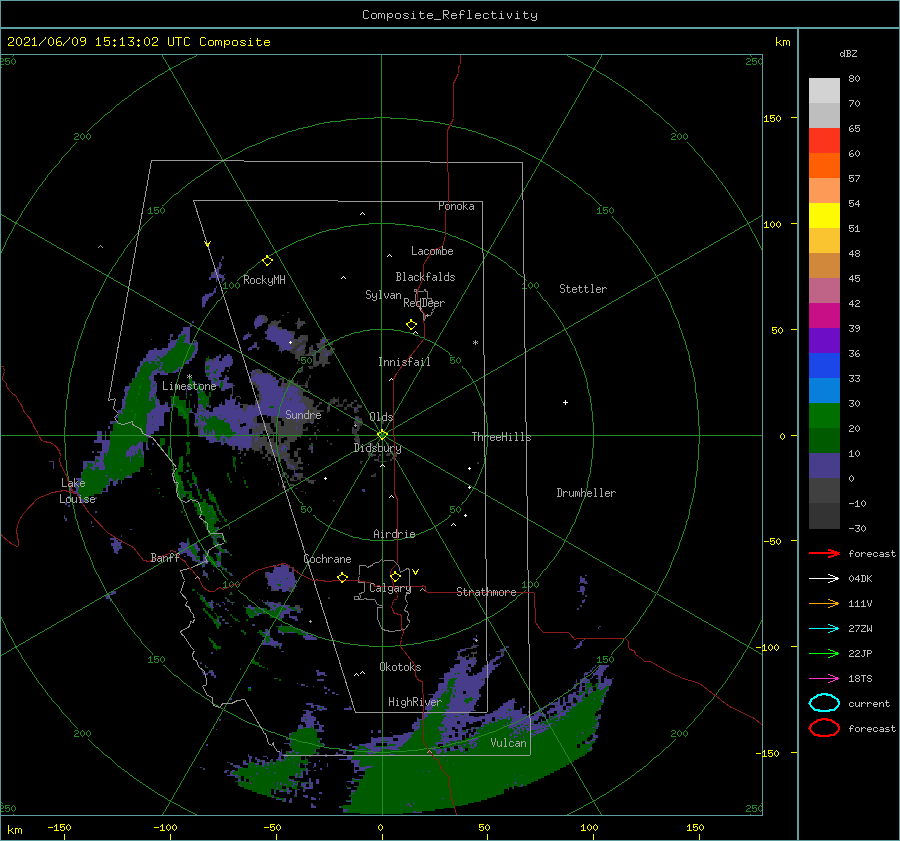This screenshot has height=841, width=900.
Task: Click the yellow diamond marker below Cochrane
Action: click(343, 577)
